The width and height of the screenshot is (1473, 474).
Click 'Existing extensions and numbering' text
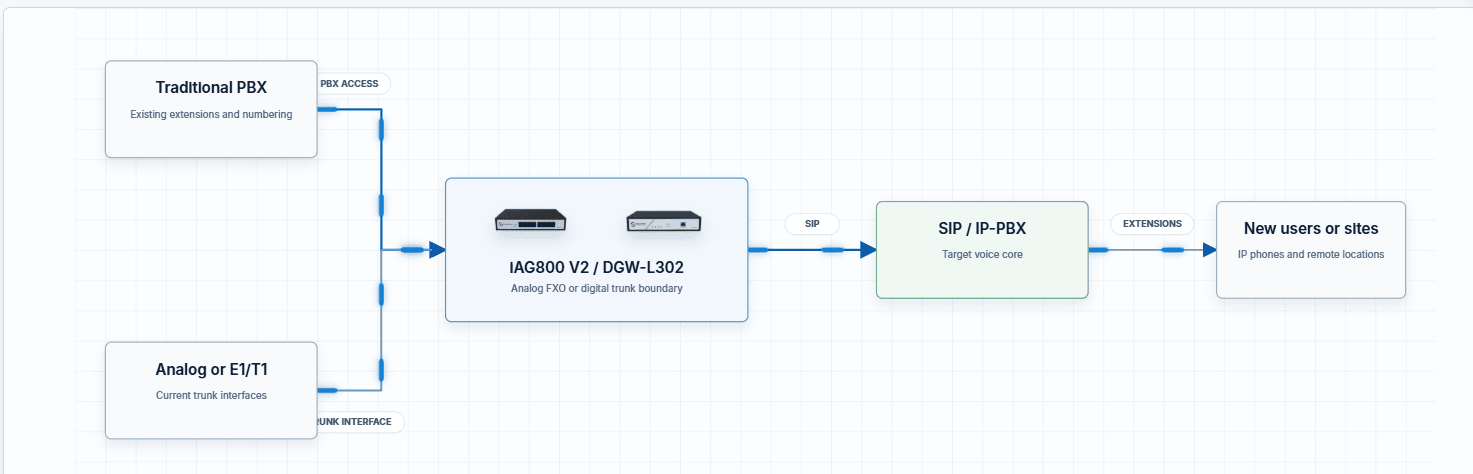211,114
